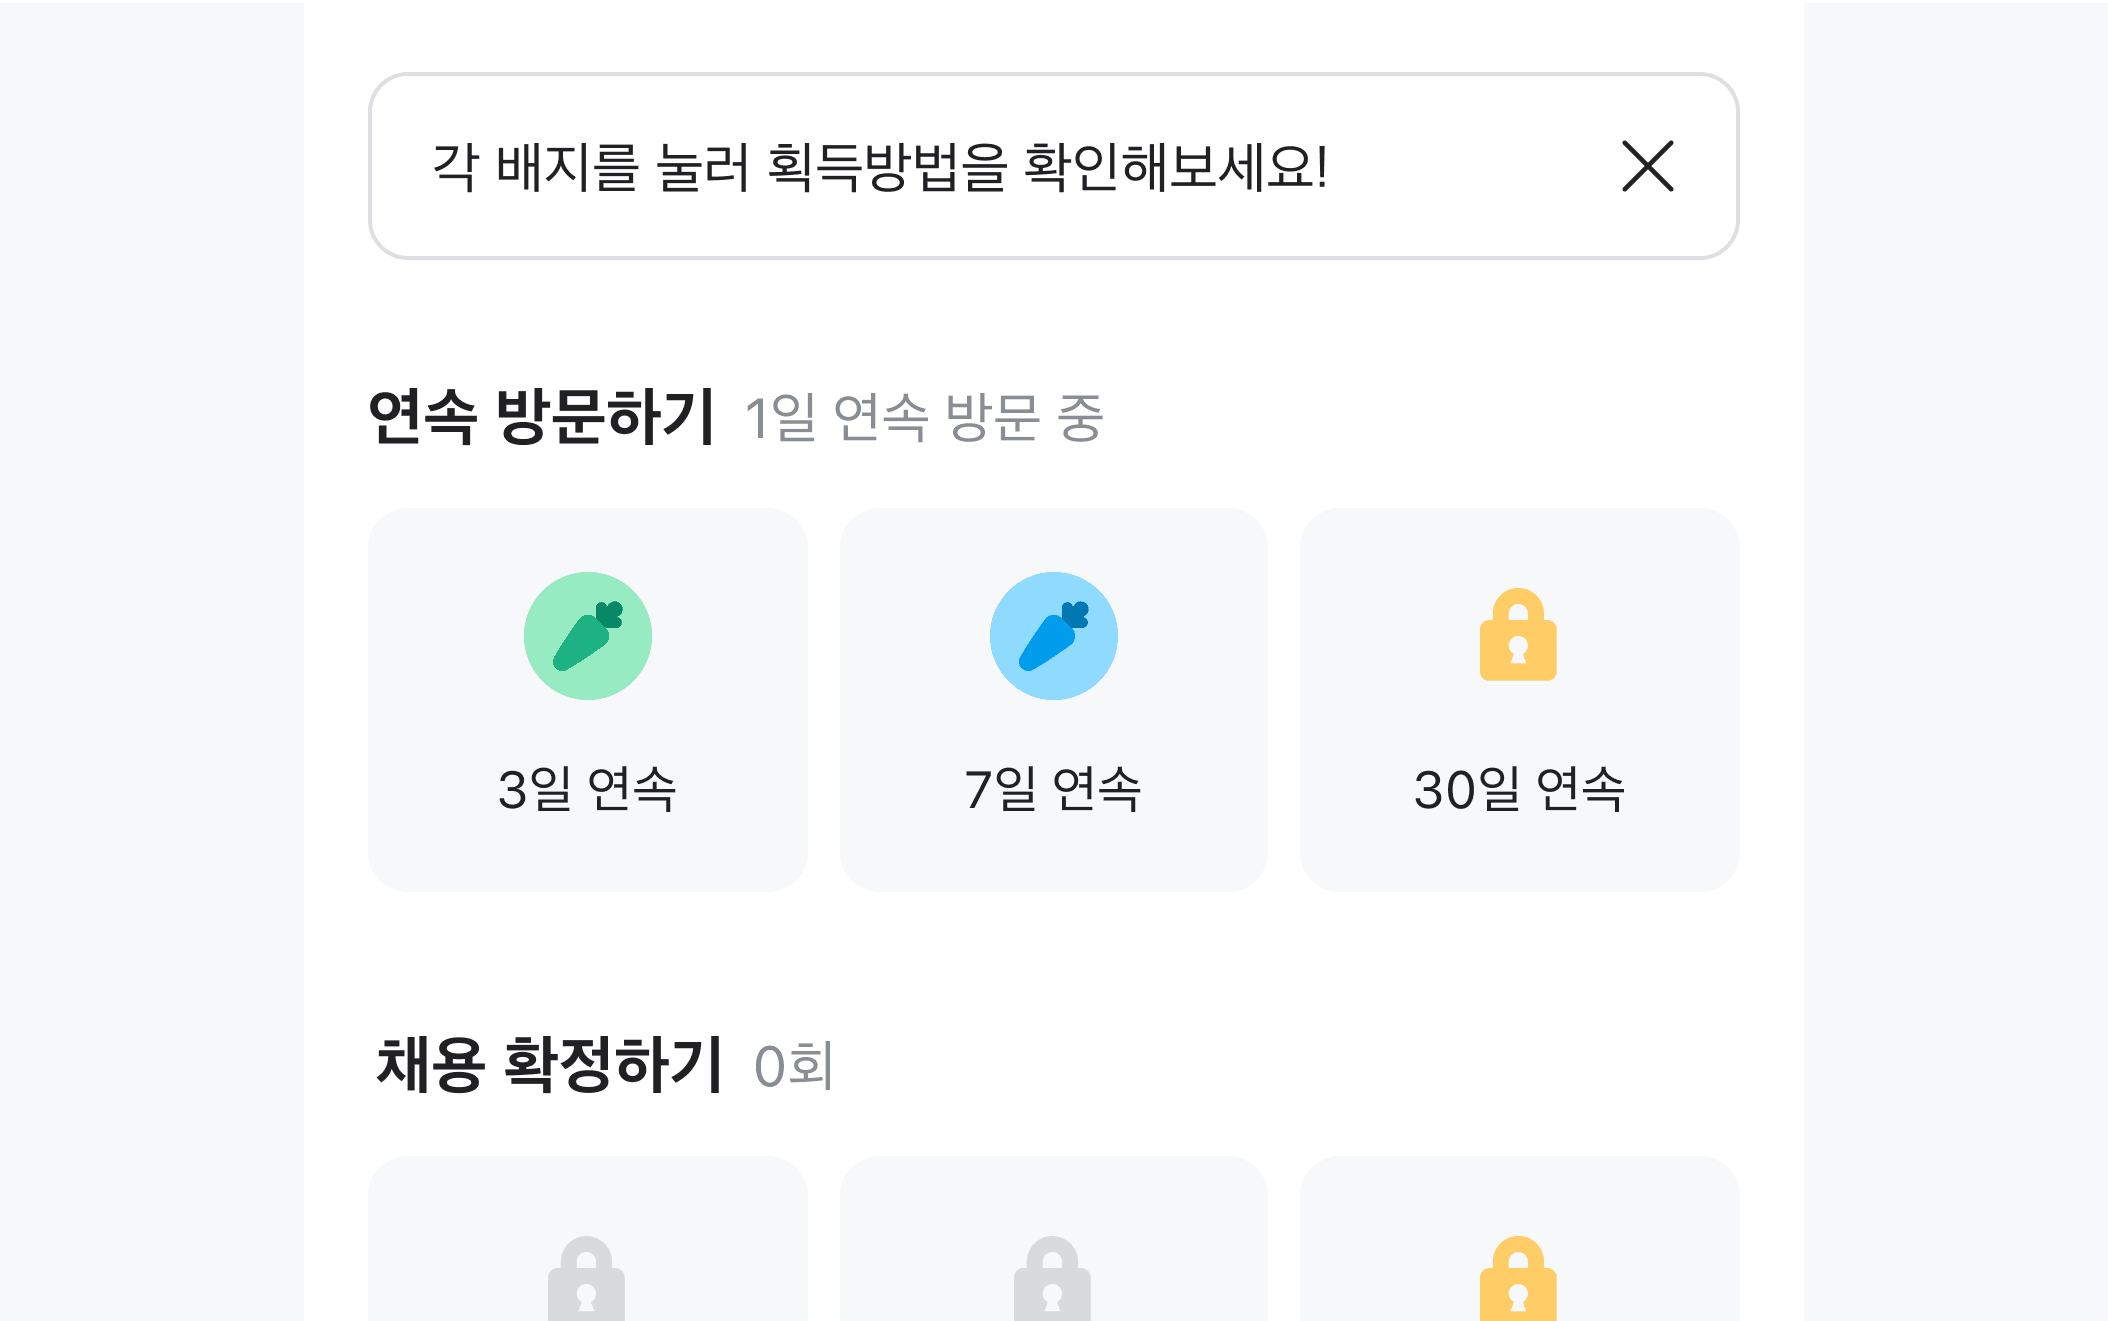Click the 0회 count next to 채용 확정하기
The width and height of the screenshot is (2108, 1321).
(794, 1066)
